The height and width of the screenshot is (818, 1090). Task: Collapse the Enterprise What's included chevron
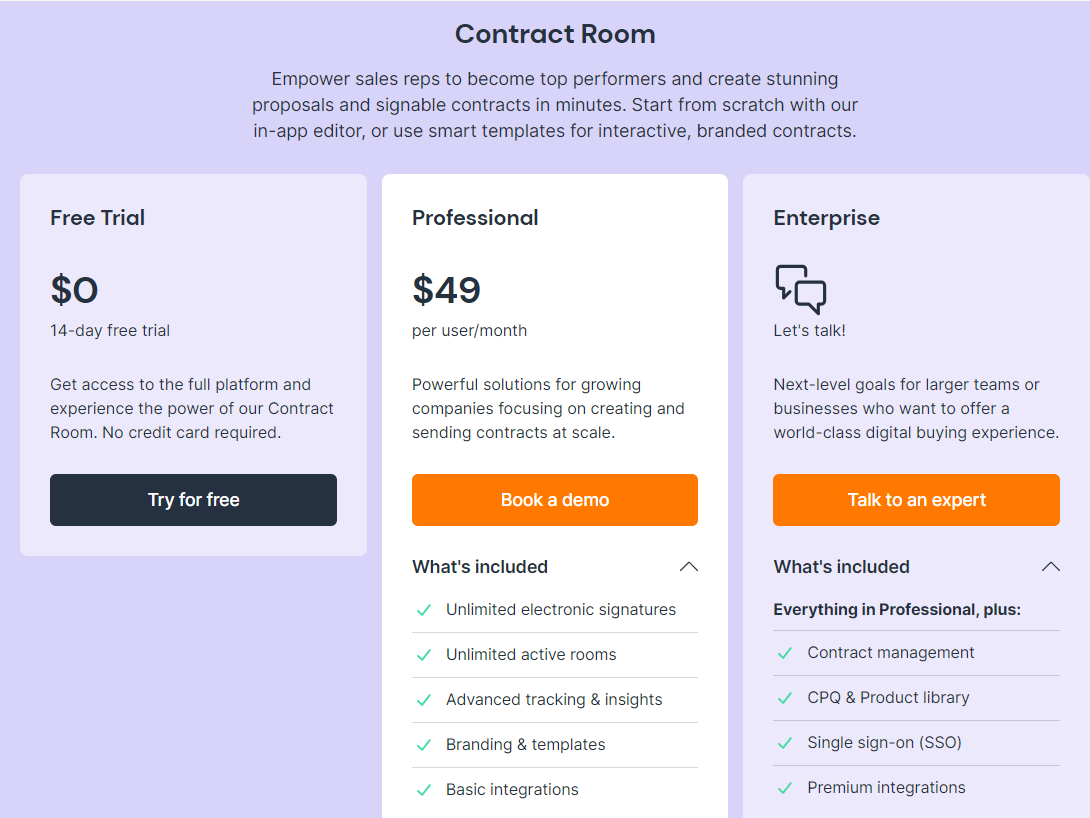tap(1050, 566)
